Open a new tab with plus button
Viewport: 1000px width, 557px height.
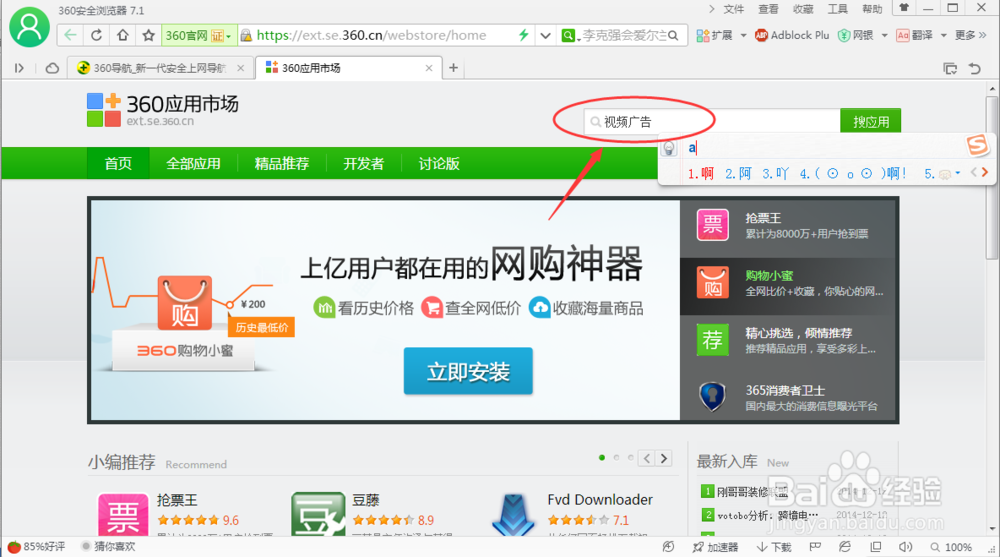[x=453, y=68]
